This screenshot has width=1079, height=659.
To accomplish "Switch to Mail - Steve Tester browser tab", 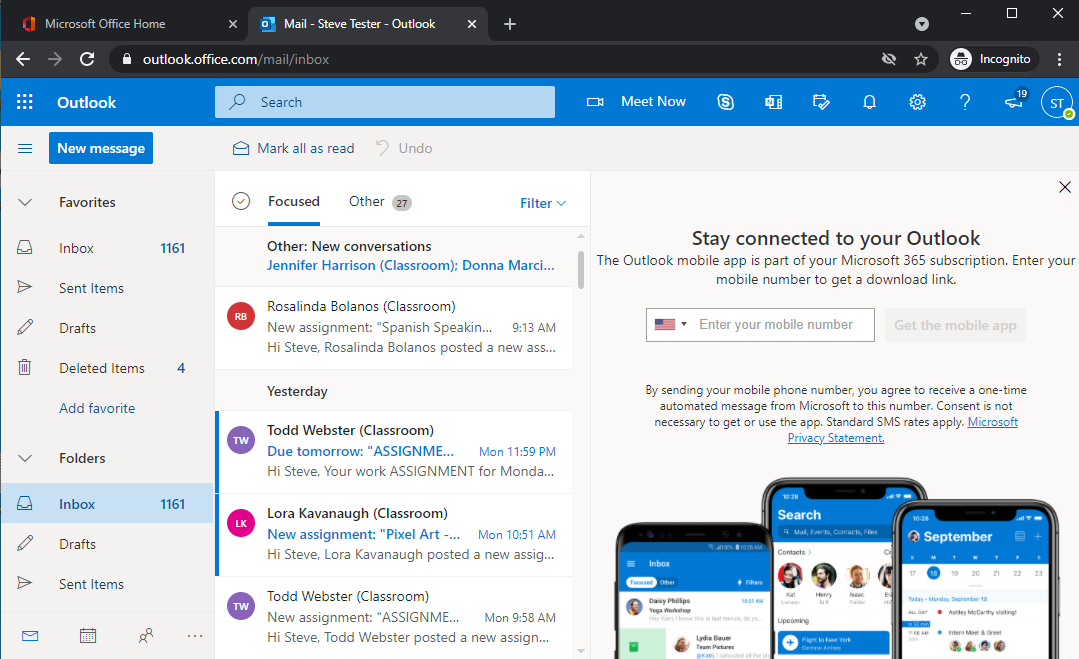I will click(367, 24).
